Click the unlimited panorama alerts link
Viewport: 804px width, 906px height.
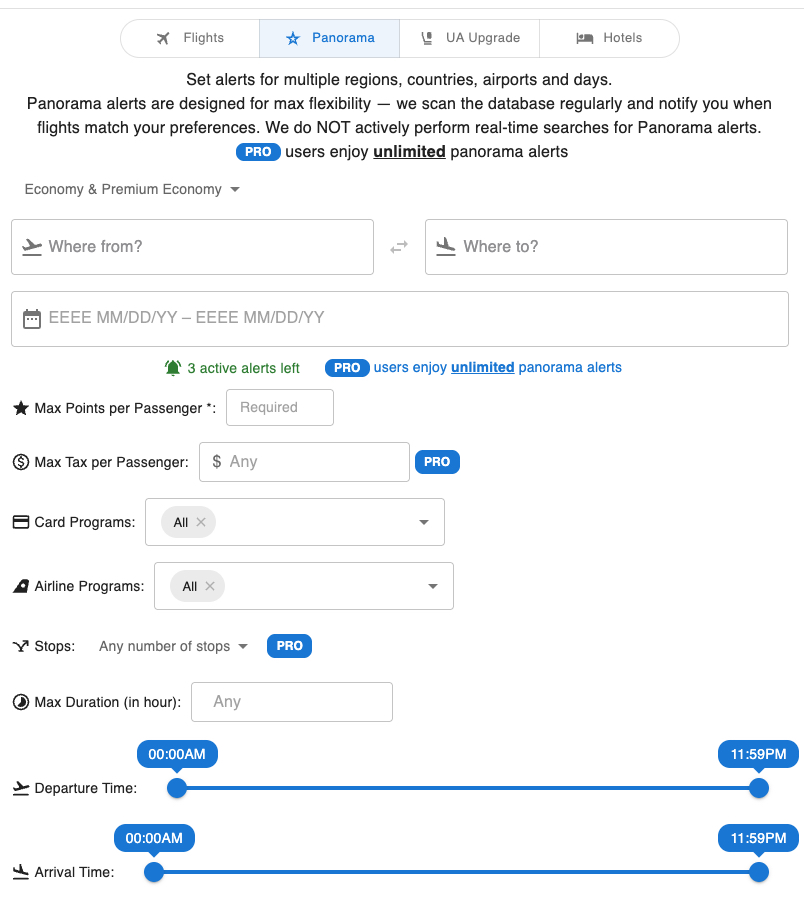coord(482,367)
